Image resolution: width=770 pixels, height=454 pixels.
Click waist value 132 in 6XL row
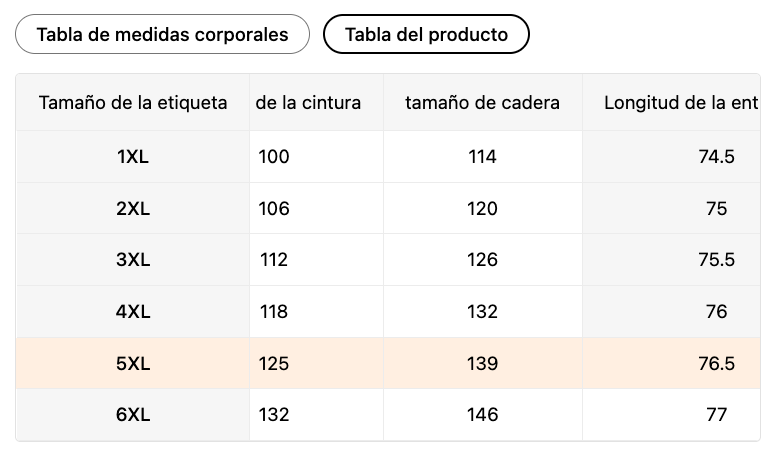click(273, 415)
